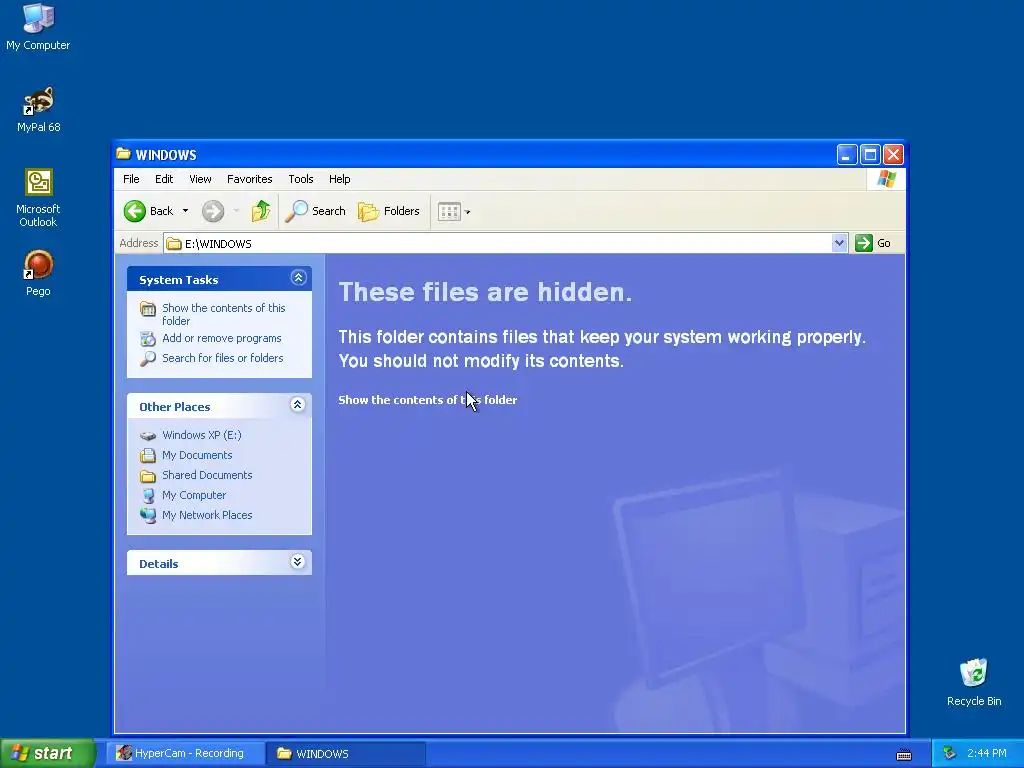Viewport: 1024px width, 768px height.
Task: Select the MyPal 68 desktop shortcut
Action: pos(38,109)
